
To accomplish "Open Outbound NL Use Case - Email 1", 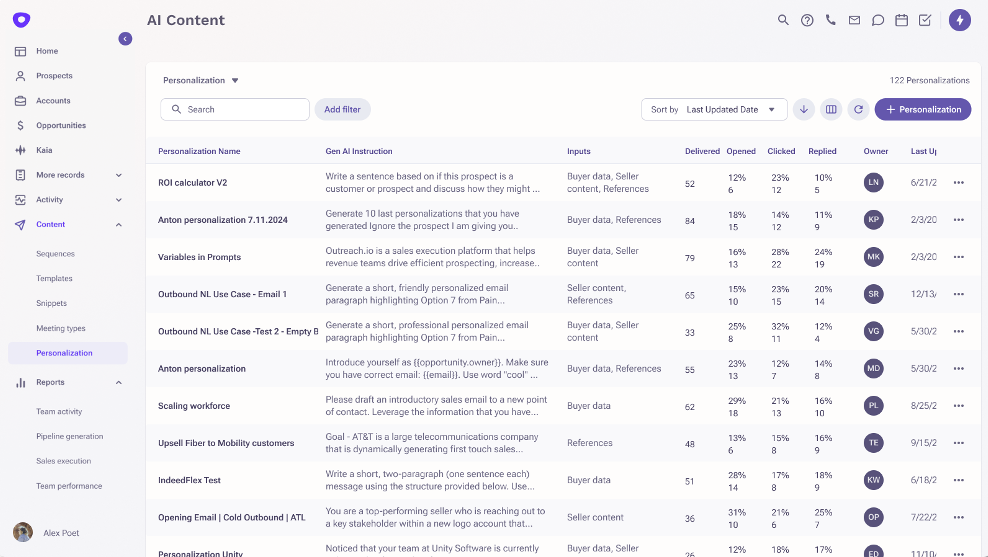I will coord(222,294).
